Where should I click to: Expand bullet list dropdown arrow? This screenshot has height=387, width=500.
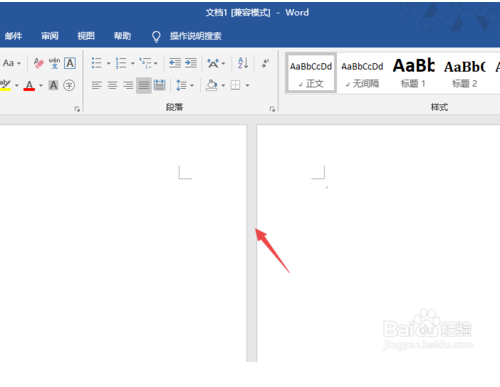coord(108,63)
